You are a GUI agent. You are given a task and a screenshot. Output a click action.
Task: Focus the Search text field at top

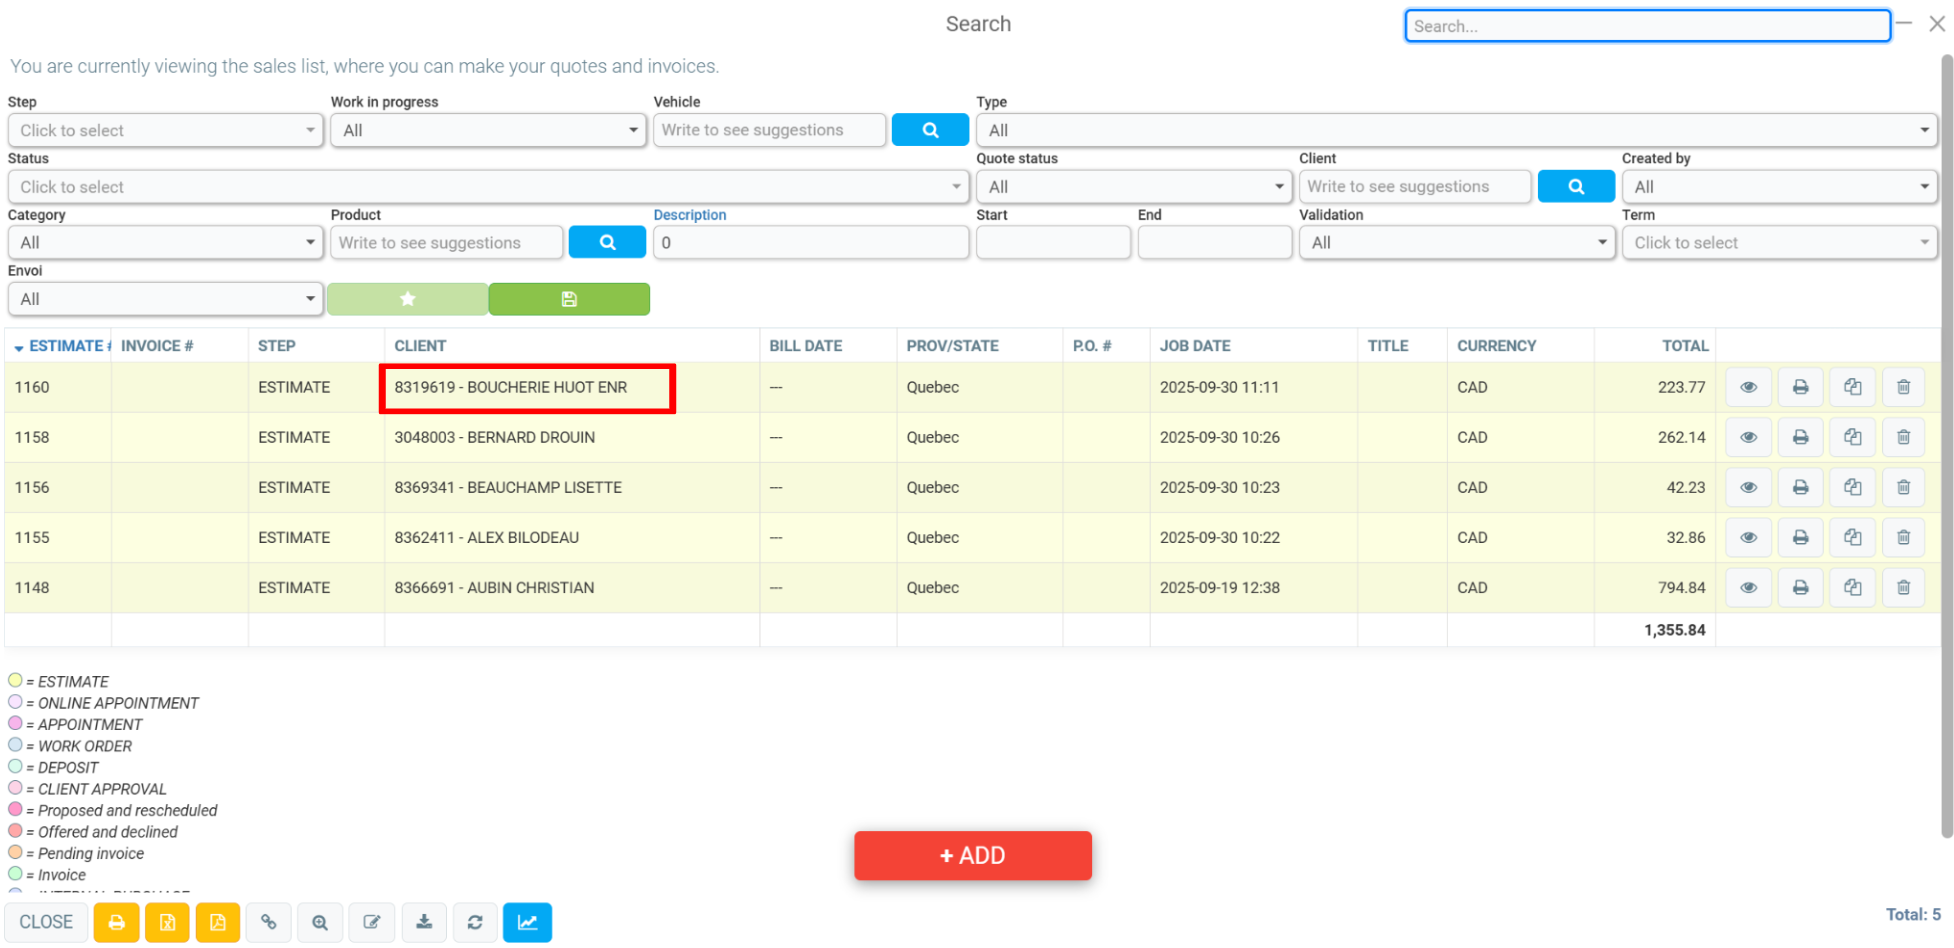1647,26
